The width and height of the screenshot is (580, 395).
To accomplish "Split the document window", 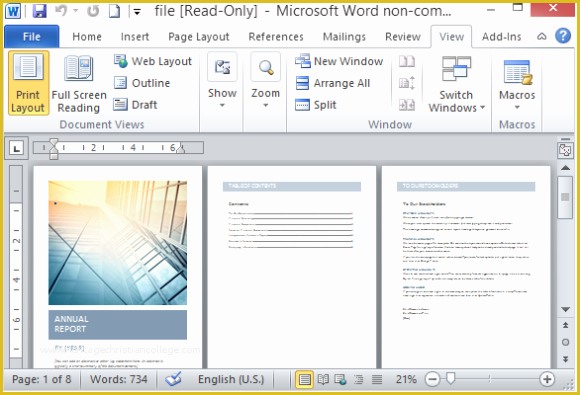I will point(316,105).
